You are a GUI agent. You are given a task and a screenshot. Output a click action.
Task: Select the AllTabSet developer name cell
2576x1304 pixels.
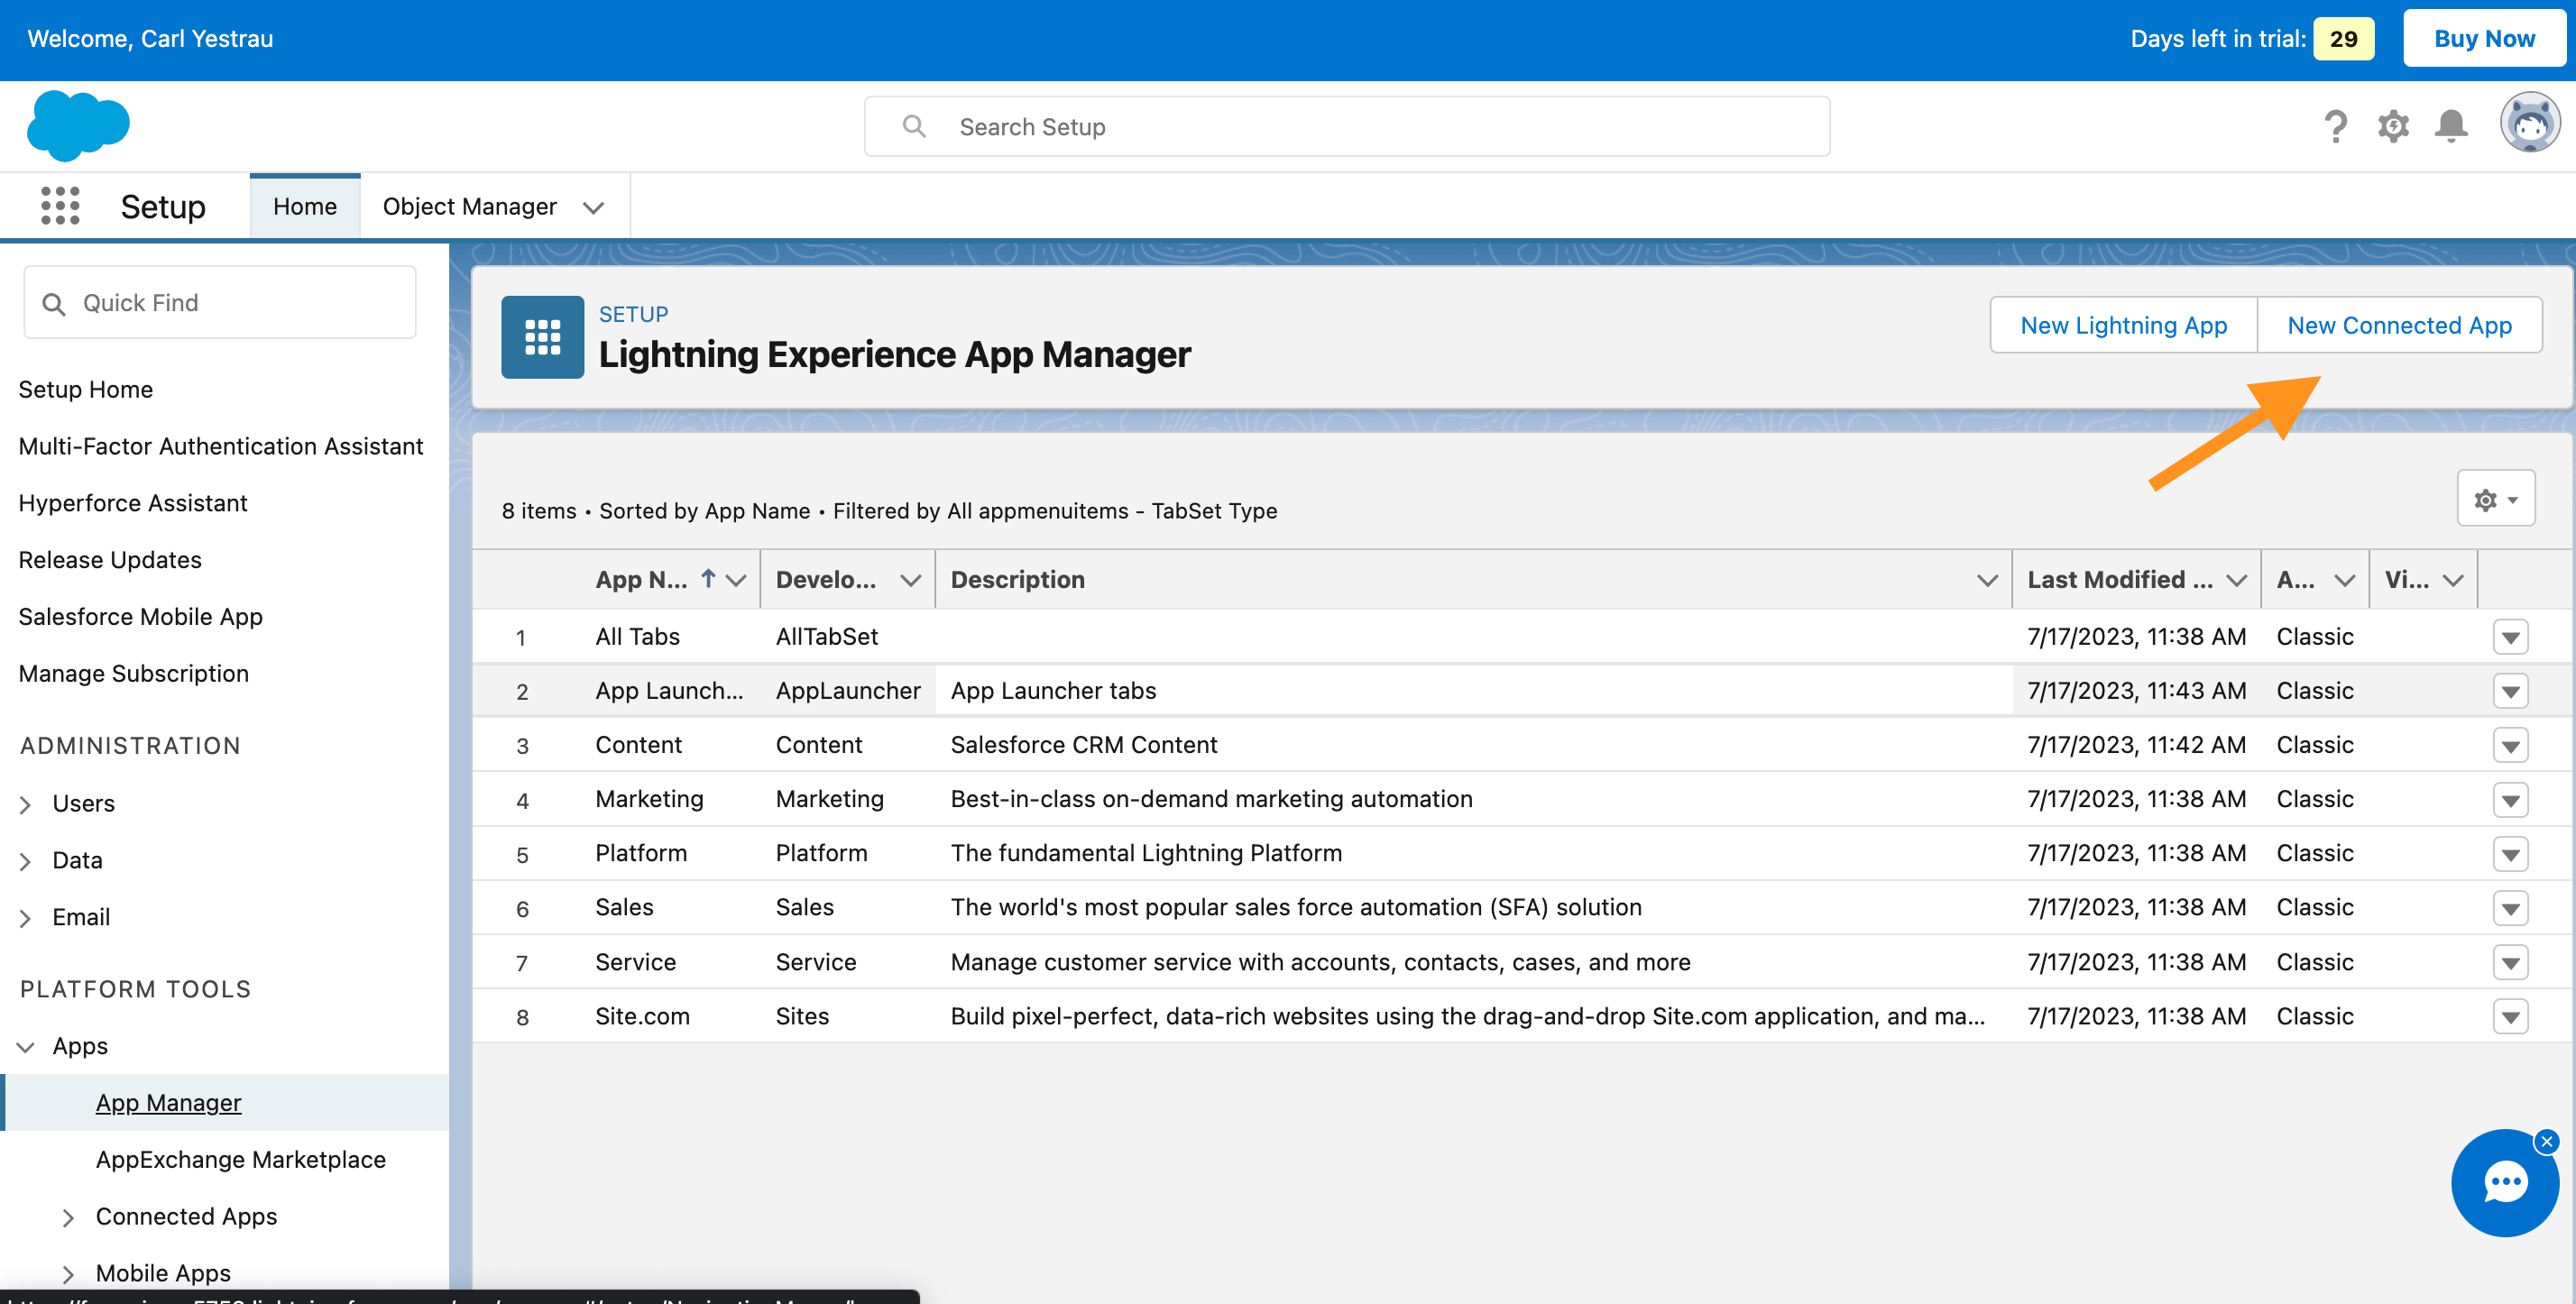[826, 637]
